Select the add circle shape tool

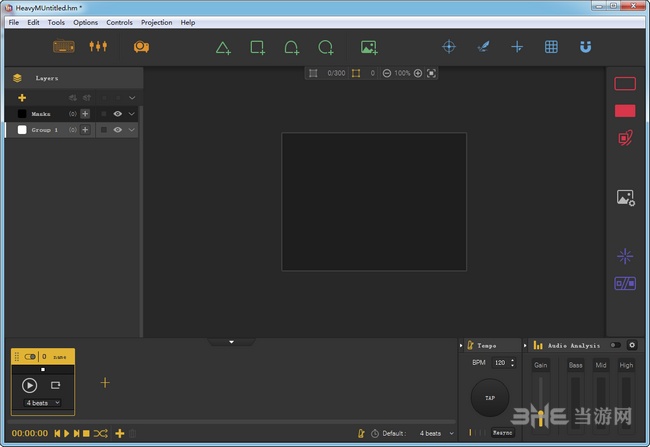click(x=326, y=47)
